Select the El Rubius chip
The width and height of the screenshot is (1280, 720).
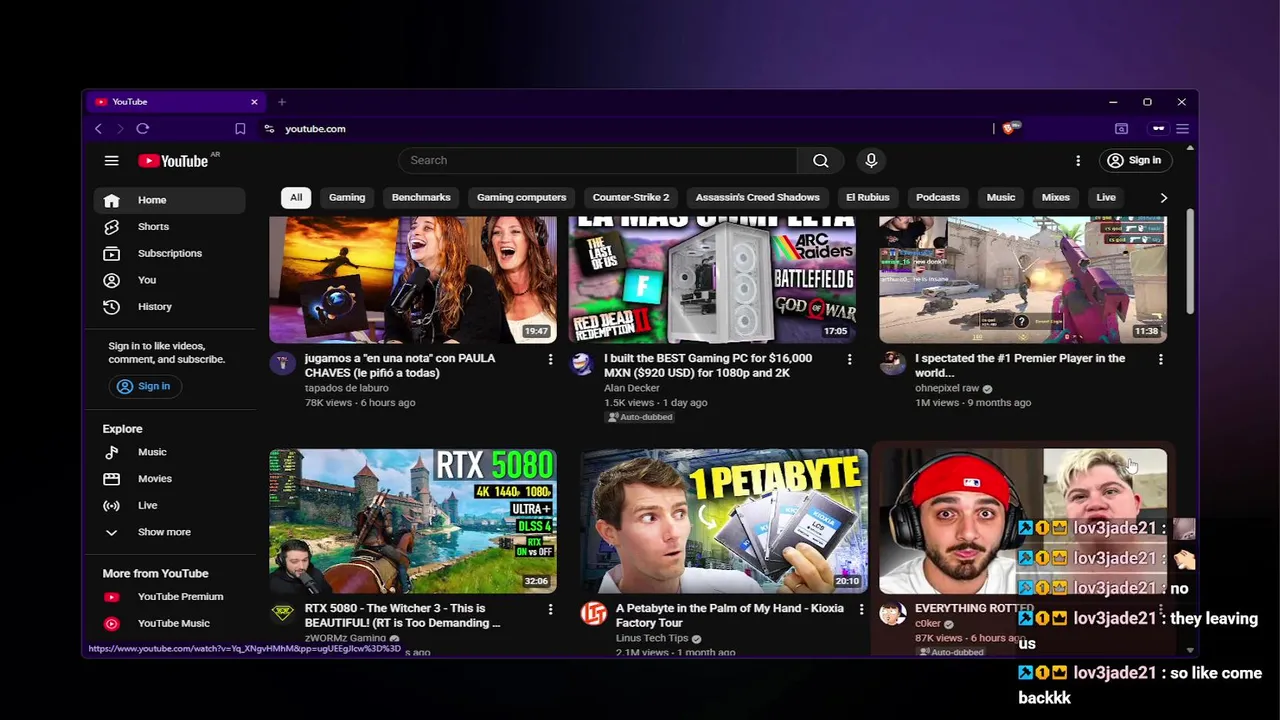pyautogui.click(x=867, y=197)
